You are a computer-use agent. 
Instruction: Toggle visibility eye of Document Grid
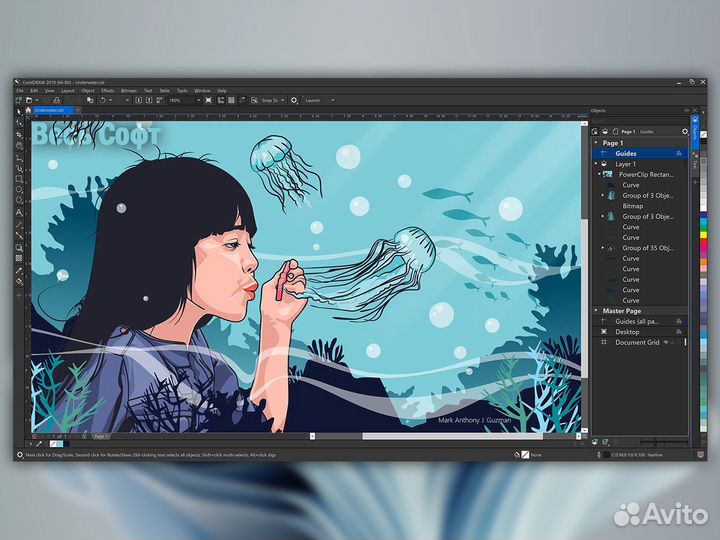(x=666, y=342)
